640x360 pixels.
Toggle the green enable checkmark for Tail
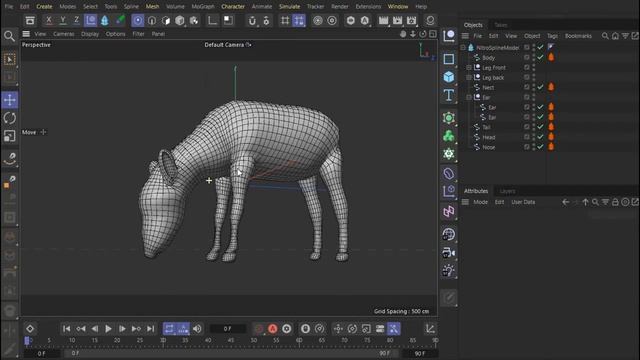[540, 127]
